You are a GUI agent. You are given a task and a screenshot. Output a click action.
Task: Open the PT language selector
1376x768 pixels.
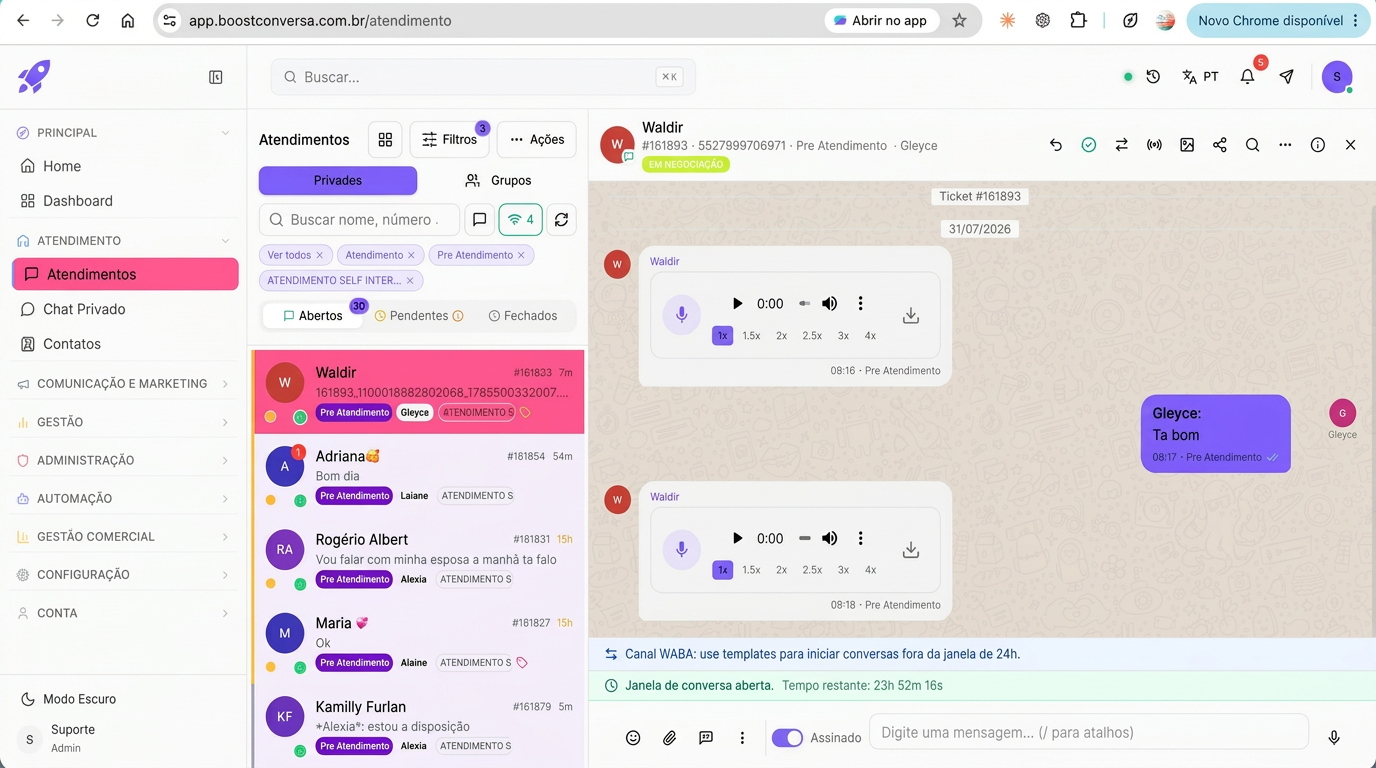point(1200,77)
